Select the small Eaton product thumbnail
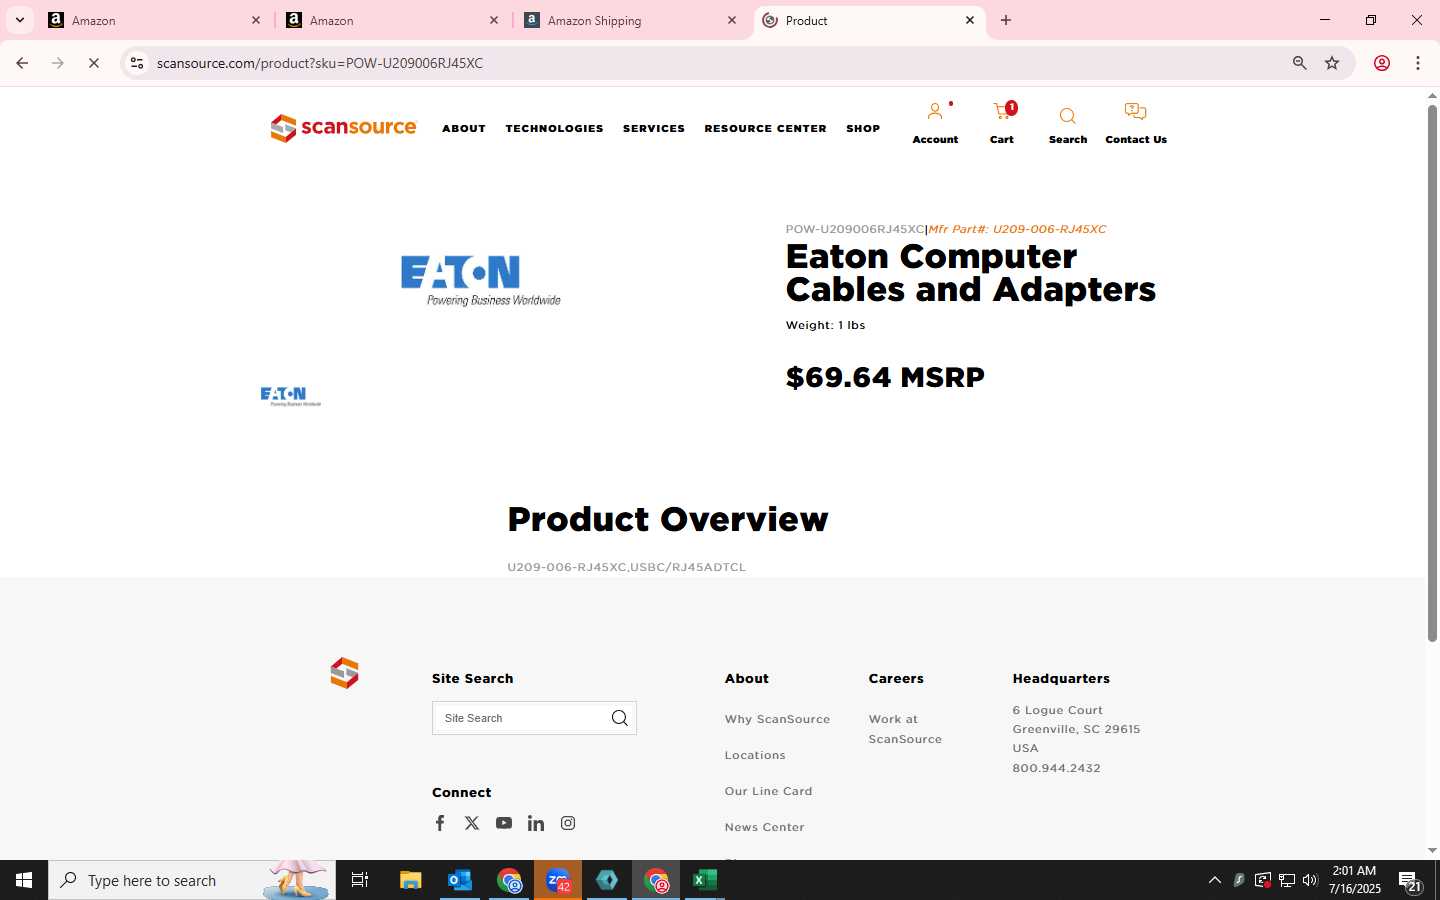 click(290, 396)
